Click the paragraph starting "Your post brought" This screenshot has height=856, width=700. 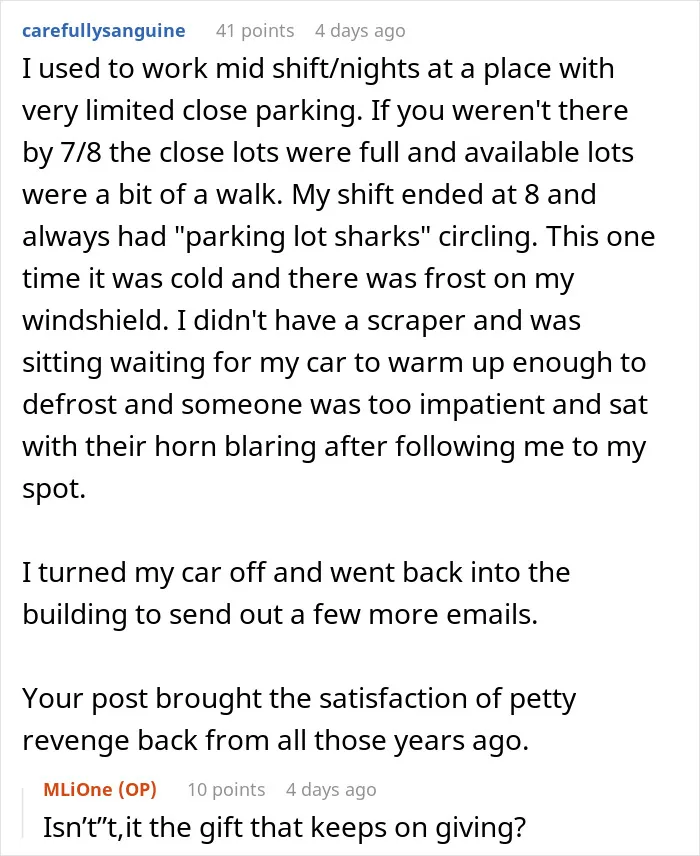coord(299,720)
